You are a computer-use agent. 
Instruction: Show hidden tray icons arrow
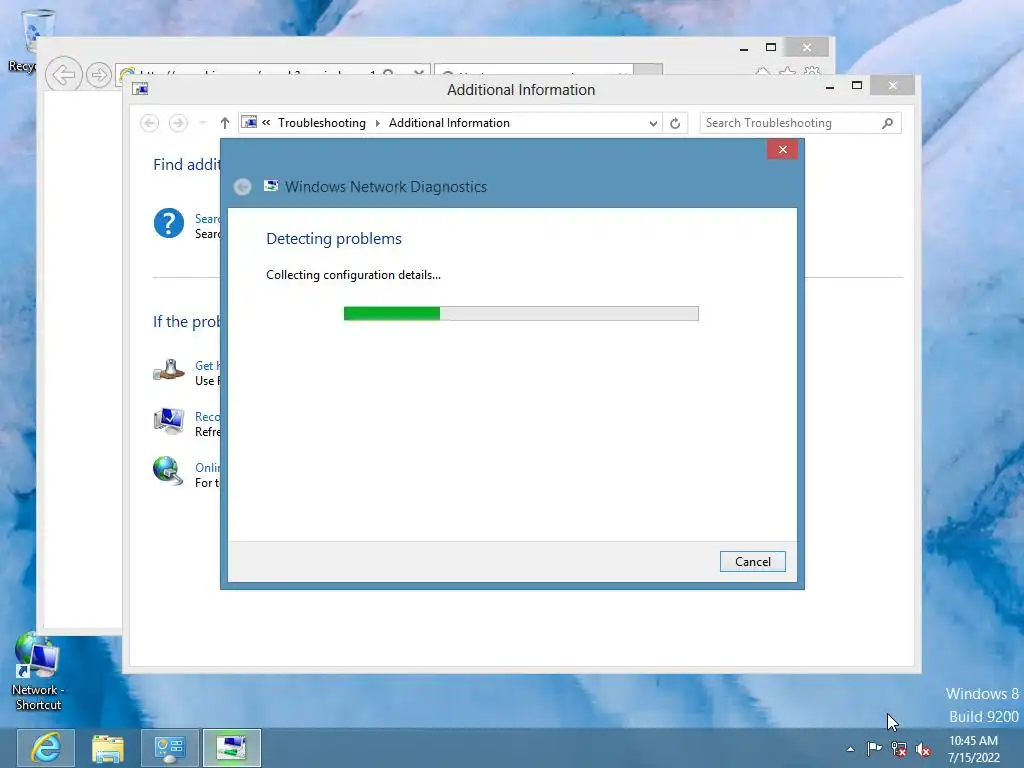tap(850, 749)
